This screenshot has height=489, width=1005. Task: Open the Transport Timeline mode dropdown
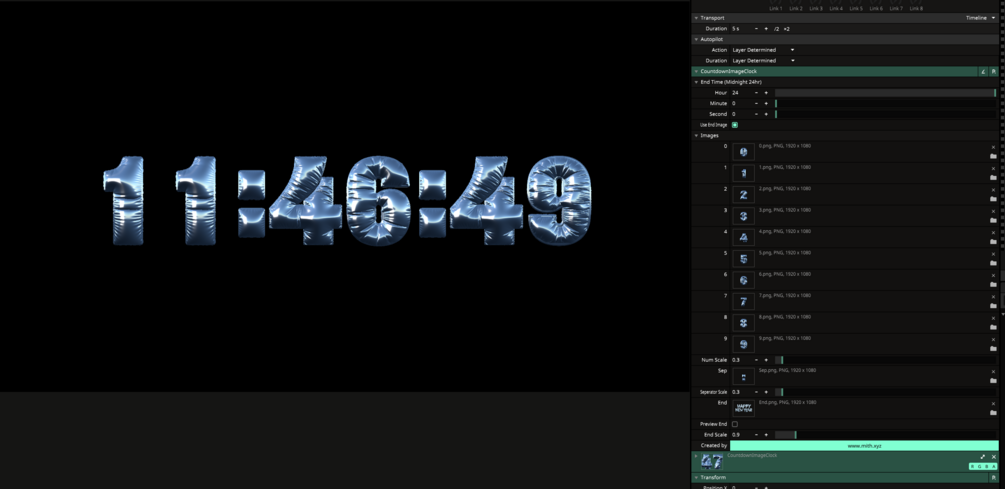pos(981,18)
